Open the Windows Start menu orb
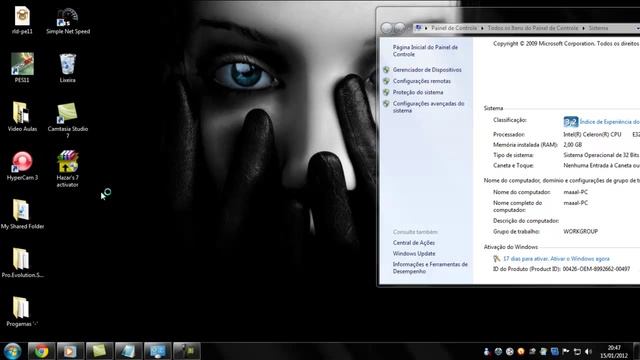Screen dimensions: 640x360 pos(12,351)
